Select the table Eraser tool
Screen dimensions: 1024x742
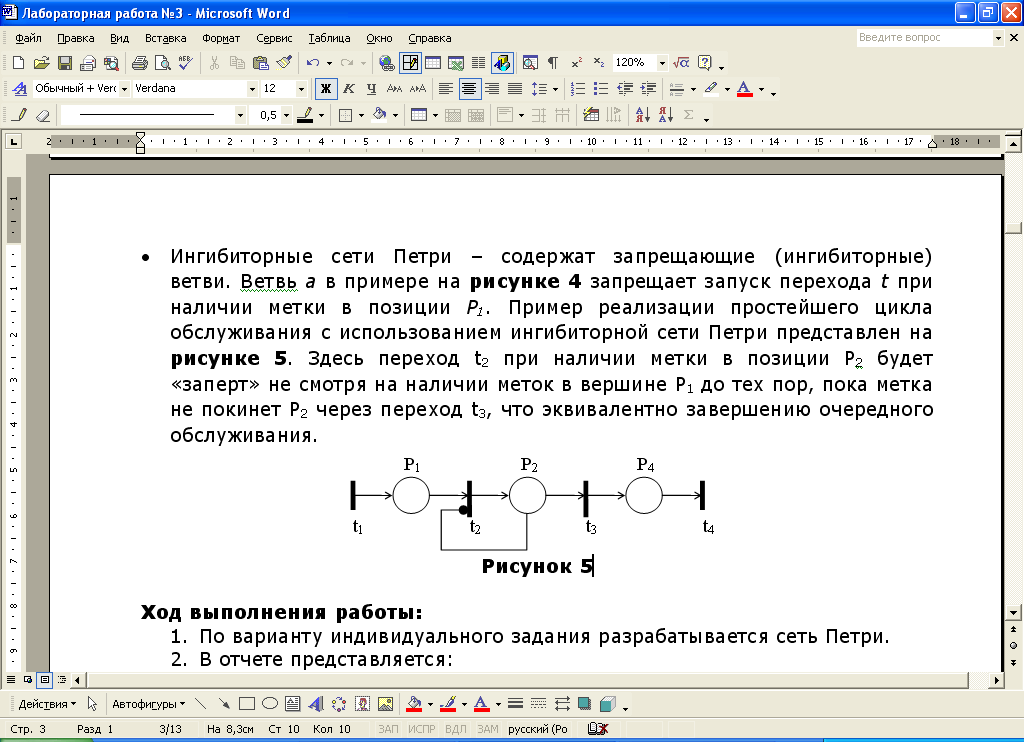(x=42, y=116)
